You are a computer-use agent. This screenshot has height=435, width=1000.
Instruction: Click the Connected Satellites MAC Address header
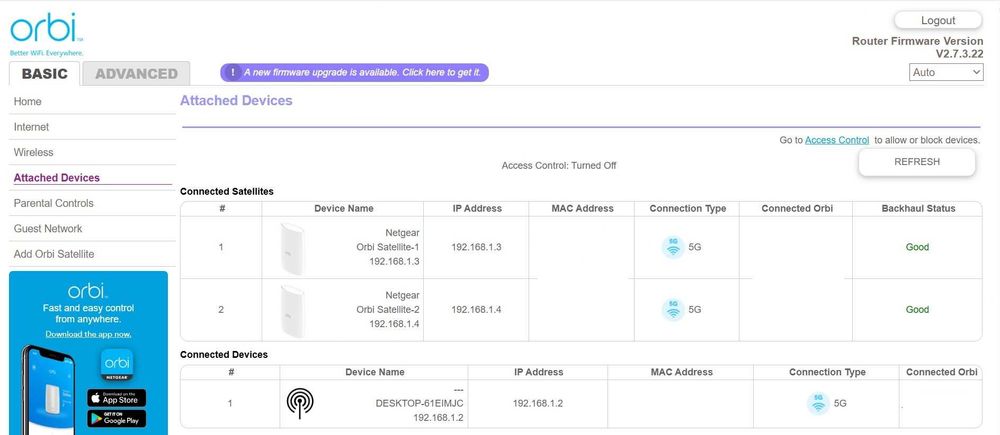click(582, 209)
